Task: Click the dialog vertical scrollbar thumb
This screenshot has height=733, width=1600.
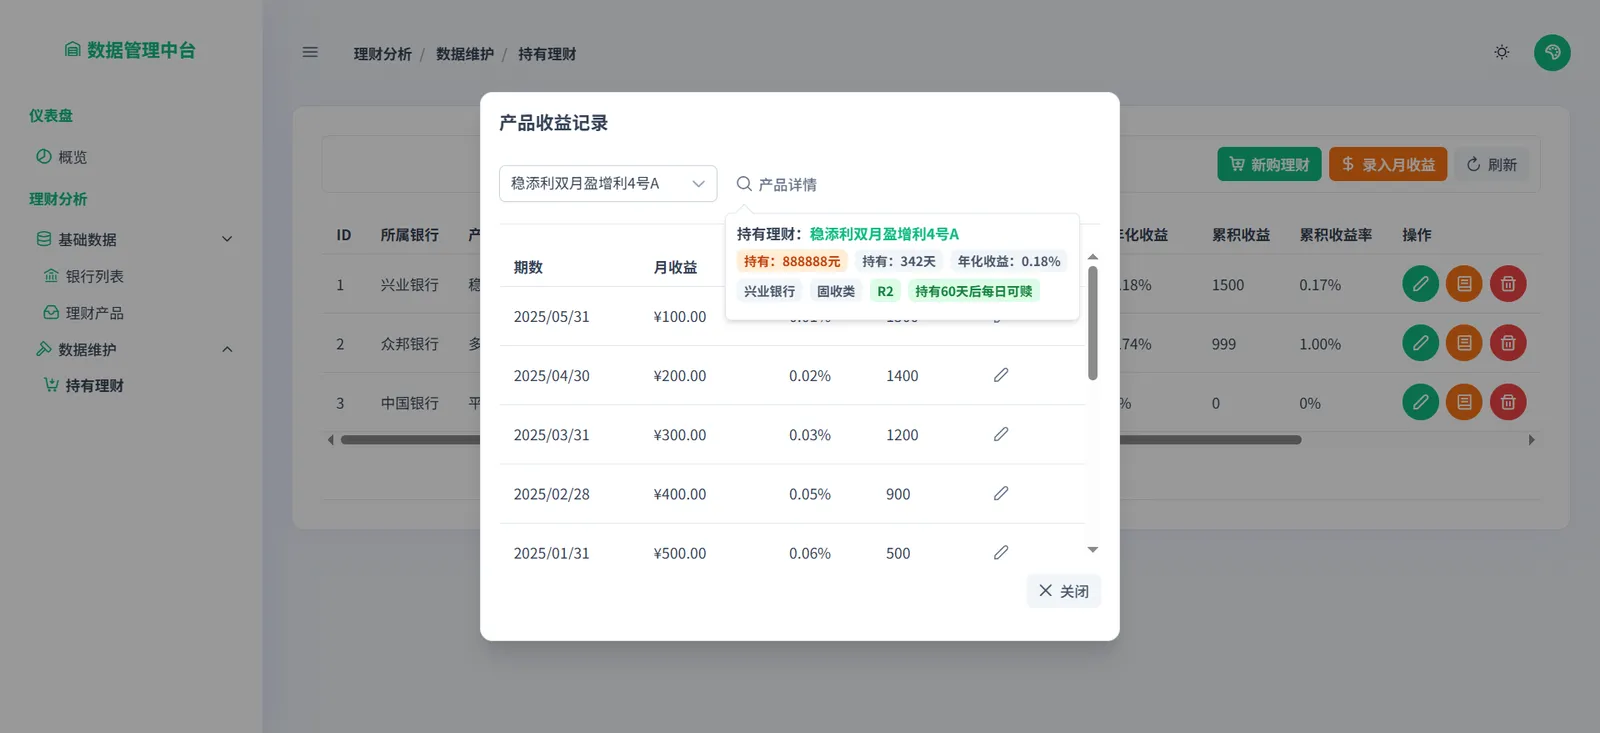Action: tap(1093, 323)
